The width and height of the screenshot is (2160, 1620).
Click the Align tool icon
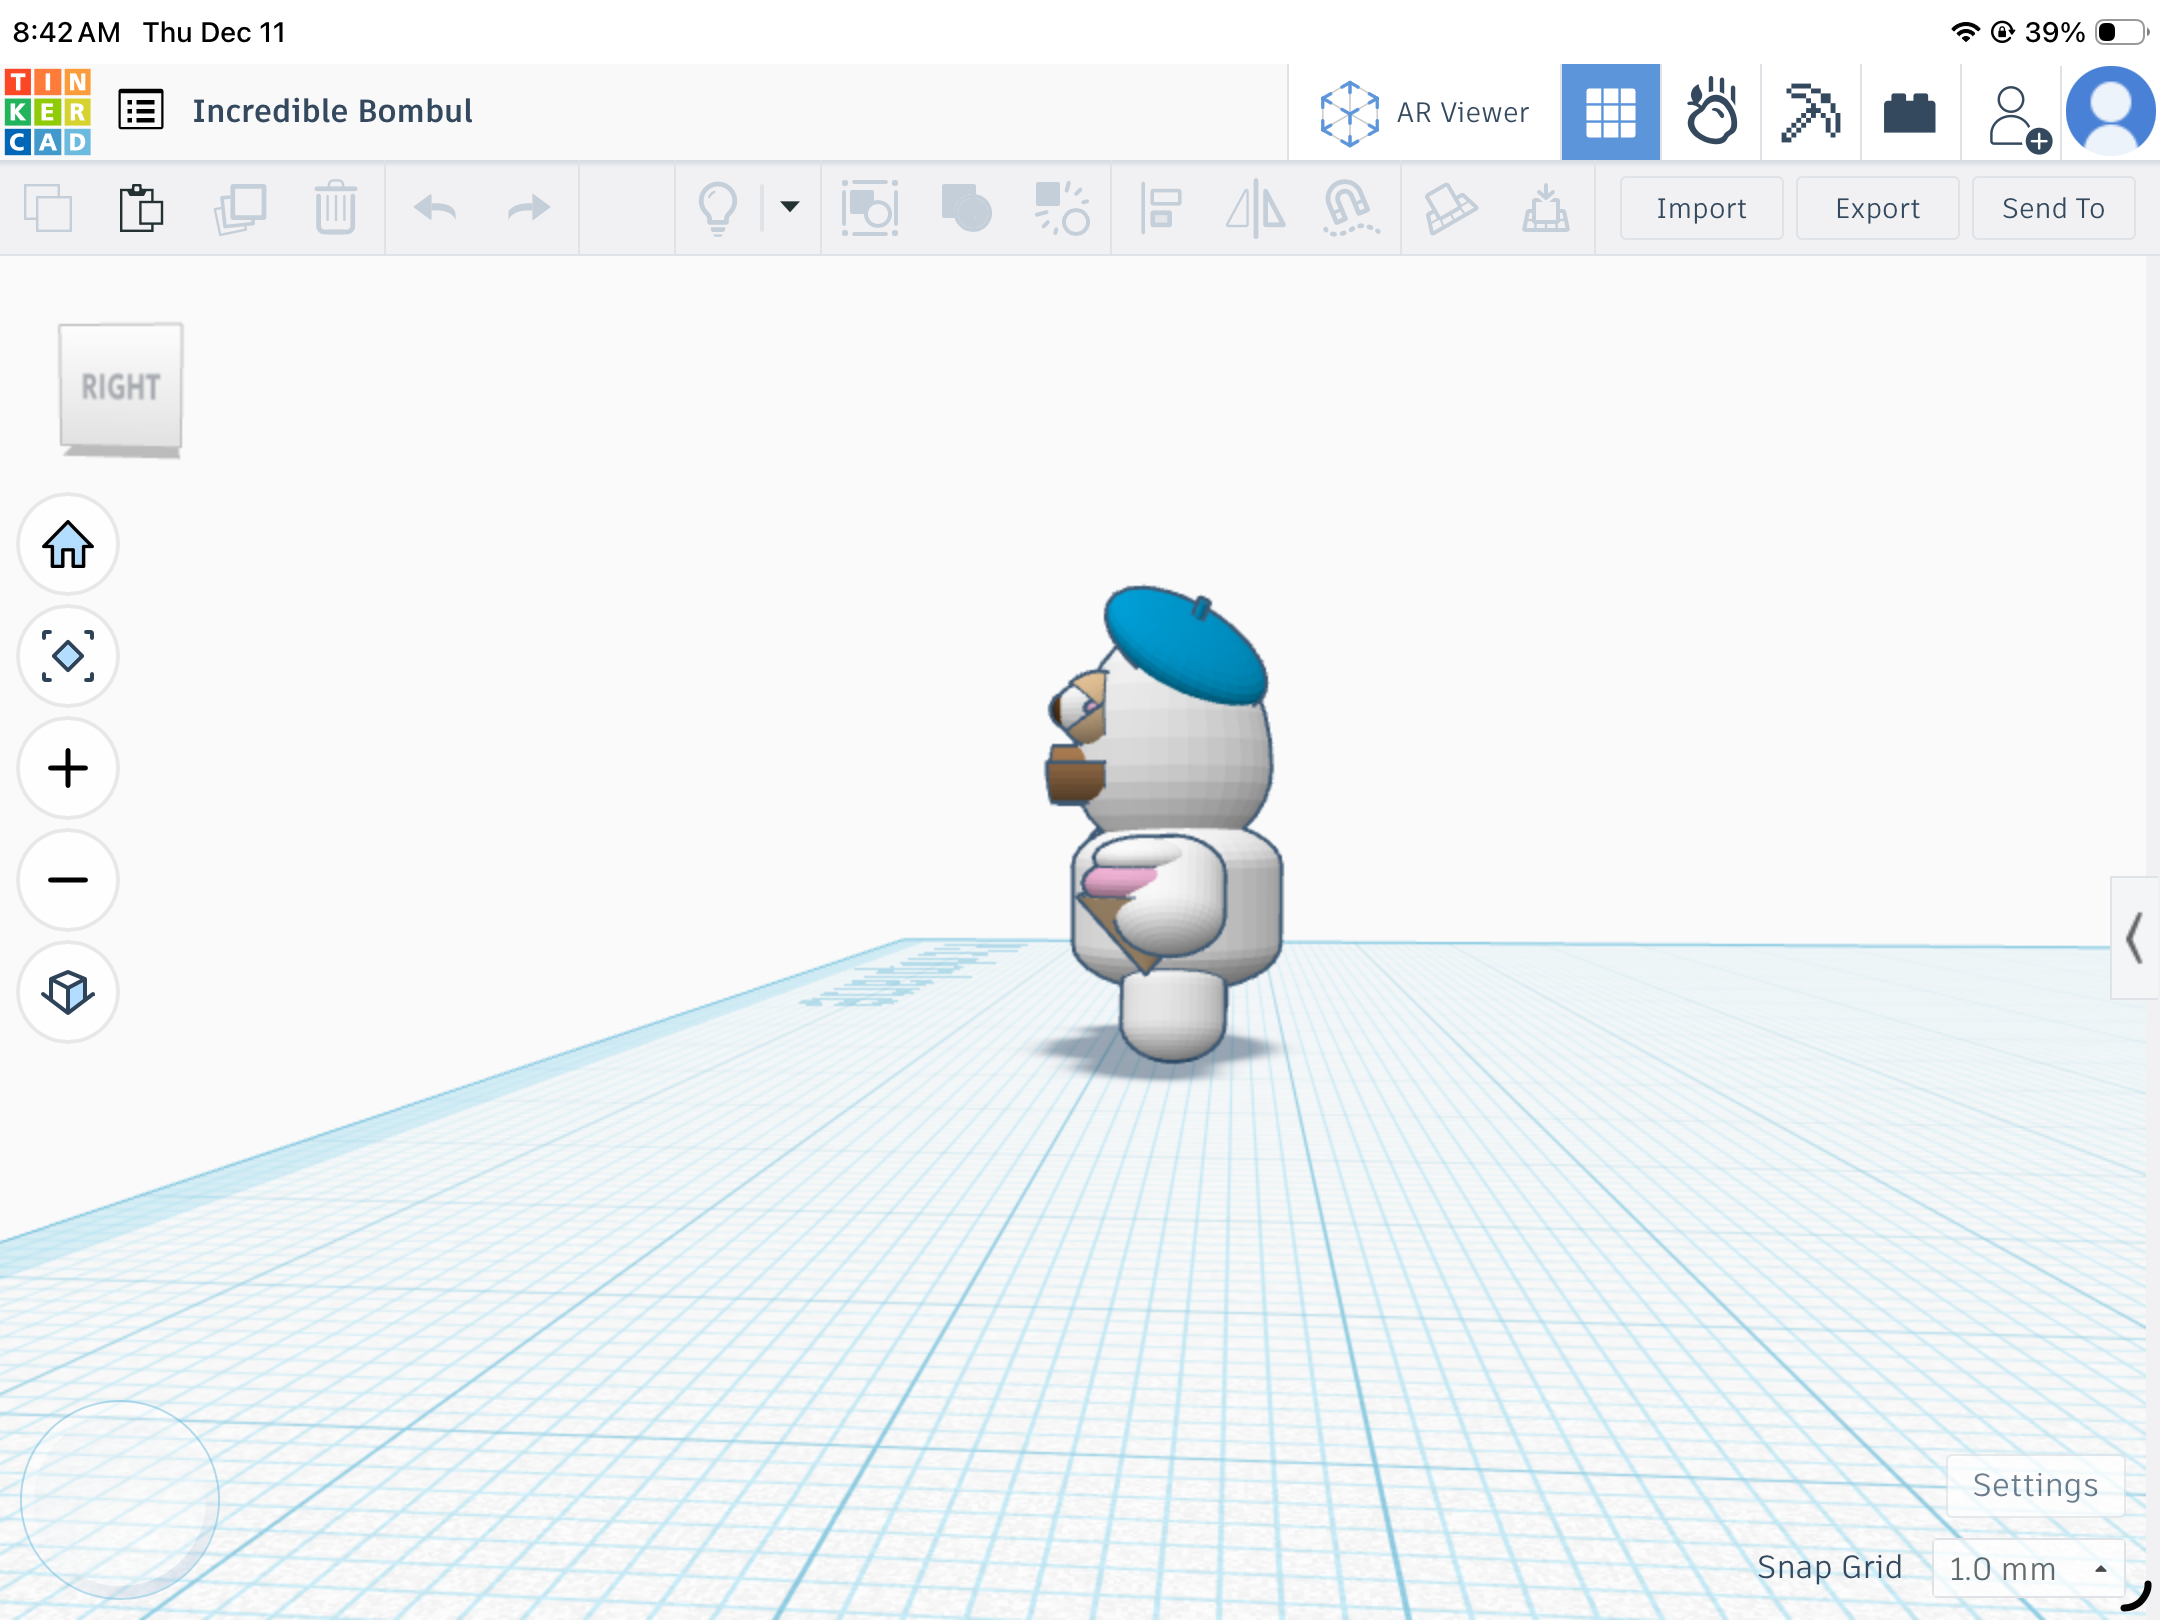coord(1160,208)
